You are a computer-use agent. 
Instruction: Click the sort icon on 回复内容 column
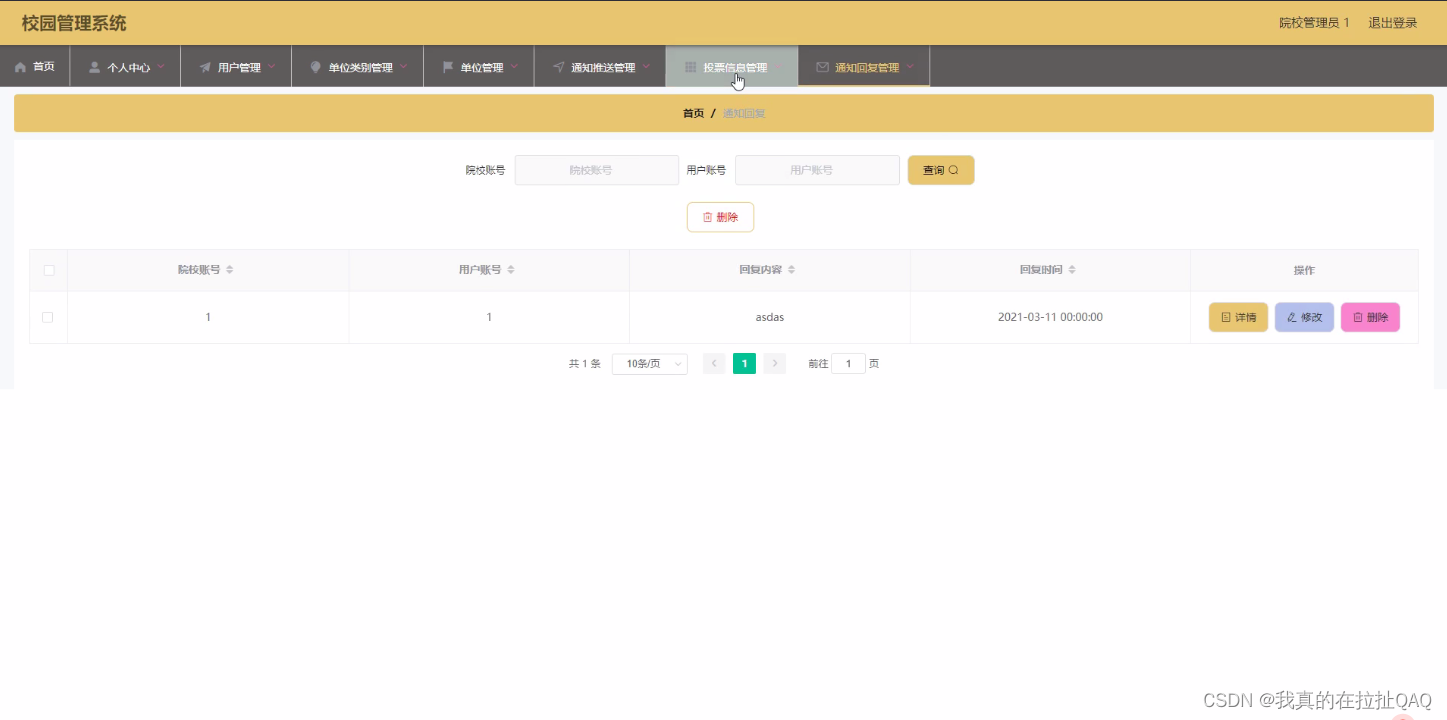791,270
